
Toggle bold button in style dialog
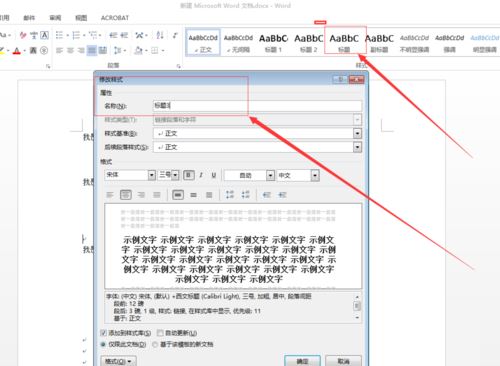[x=189, y=175]
